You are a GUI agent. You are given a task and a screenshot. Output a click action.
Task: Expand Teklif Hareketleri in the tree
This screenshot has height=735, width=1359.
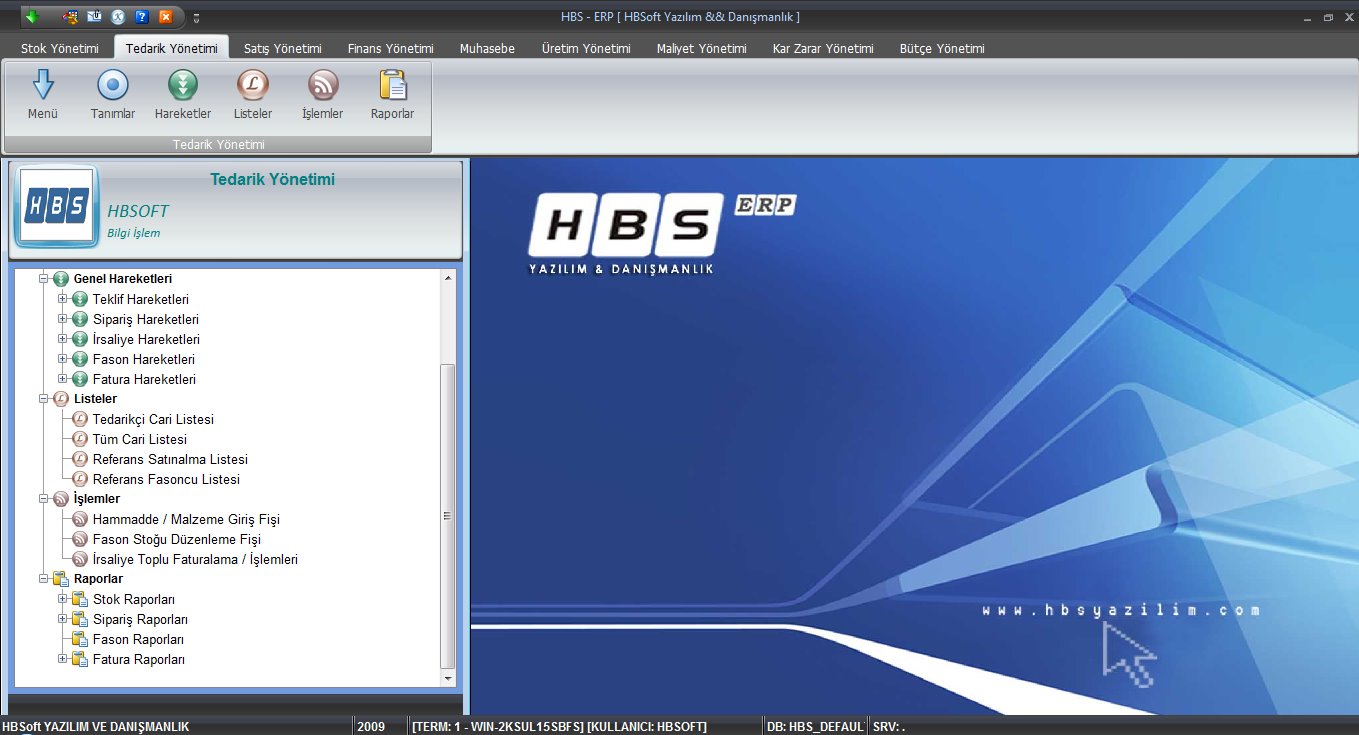[x=63, y=299]
